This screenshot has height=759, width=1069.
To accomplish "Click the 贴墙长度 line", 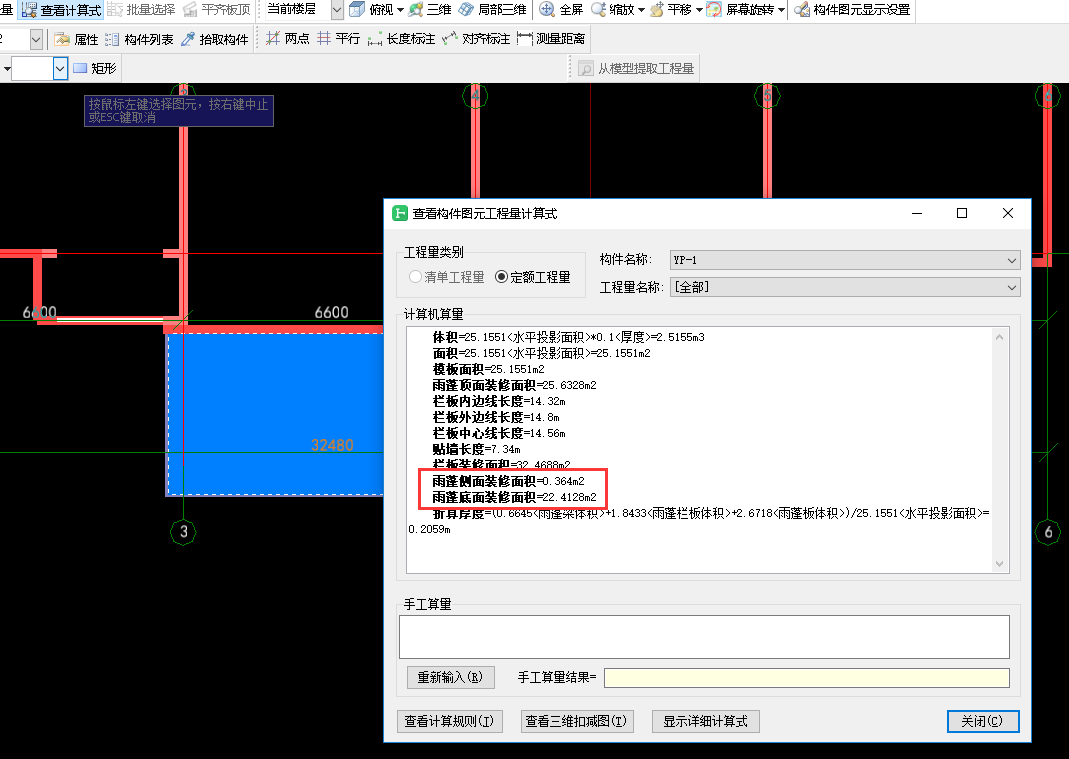I will [x=477, y=449].
